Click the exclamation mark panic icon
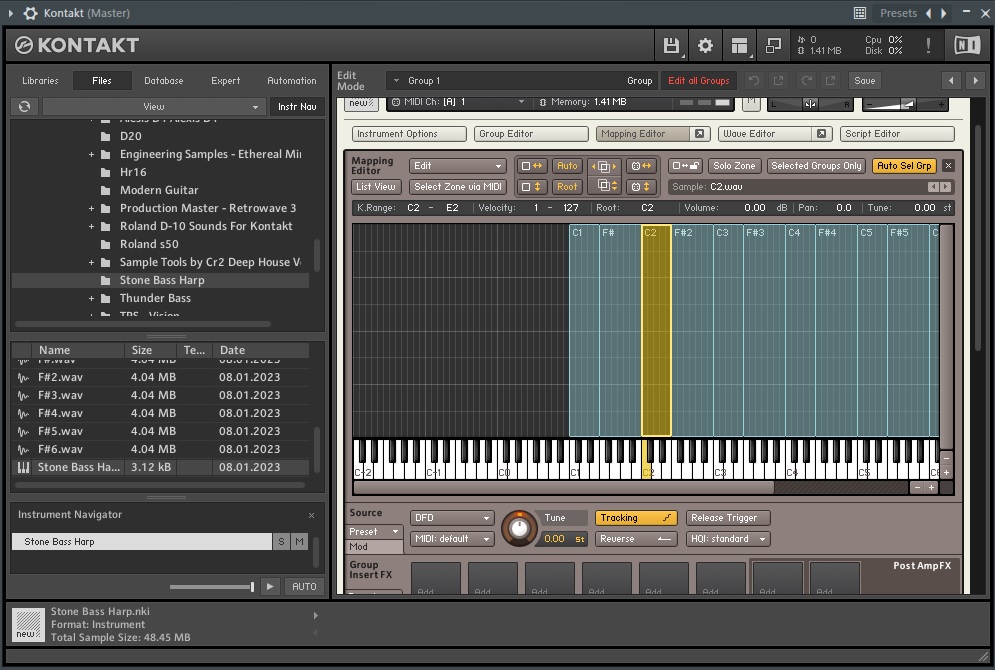This screenshot has width=995, height=670. pos(928,46)
